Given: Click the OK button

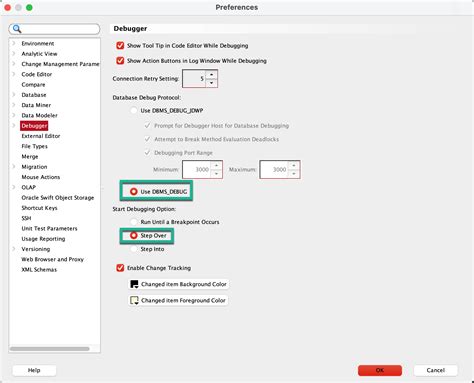Looking at the screenshot, I should [x=380, y=370].
